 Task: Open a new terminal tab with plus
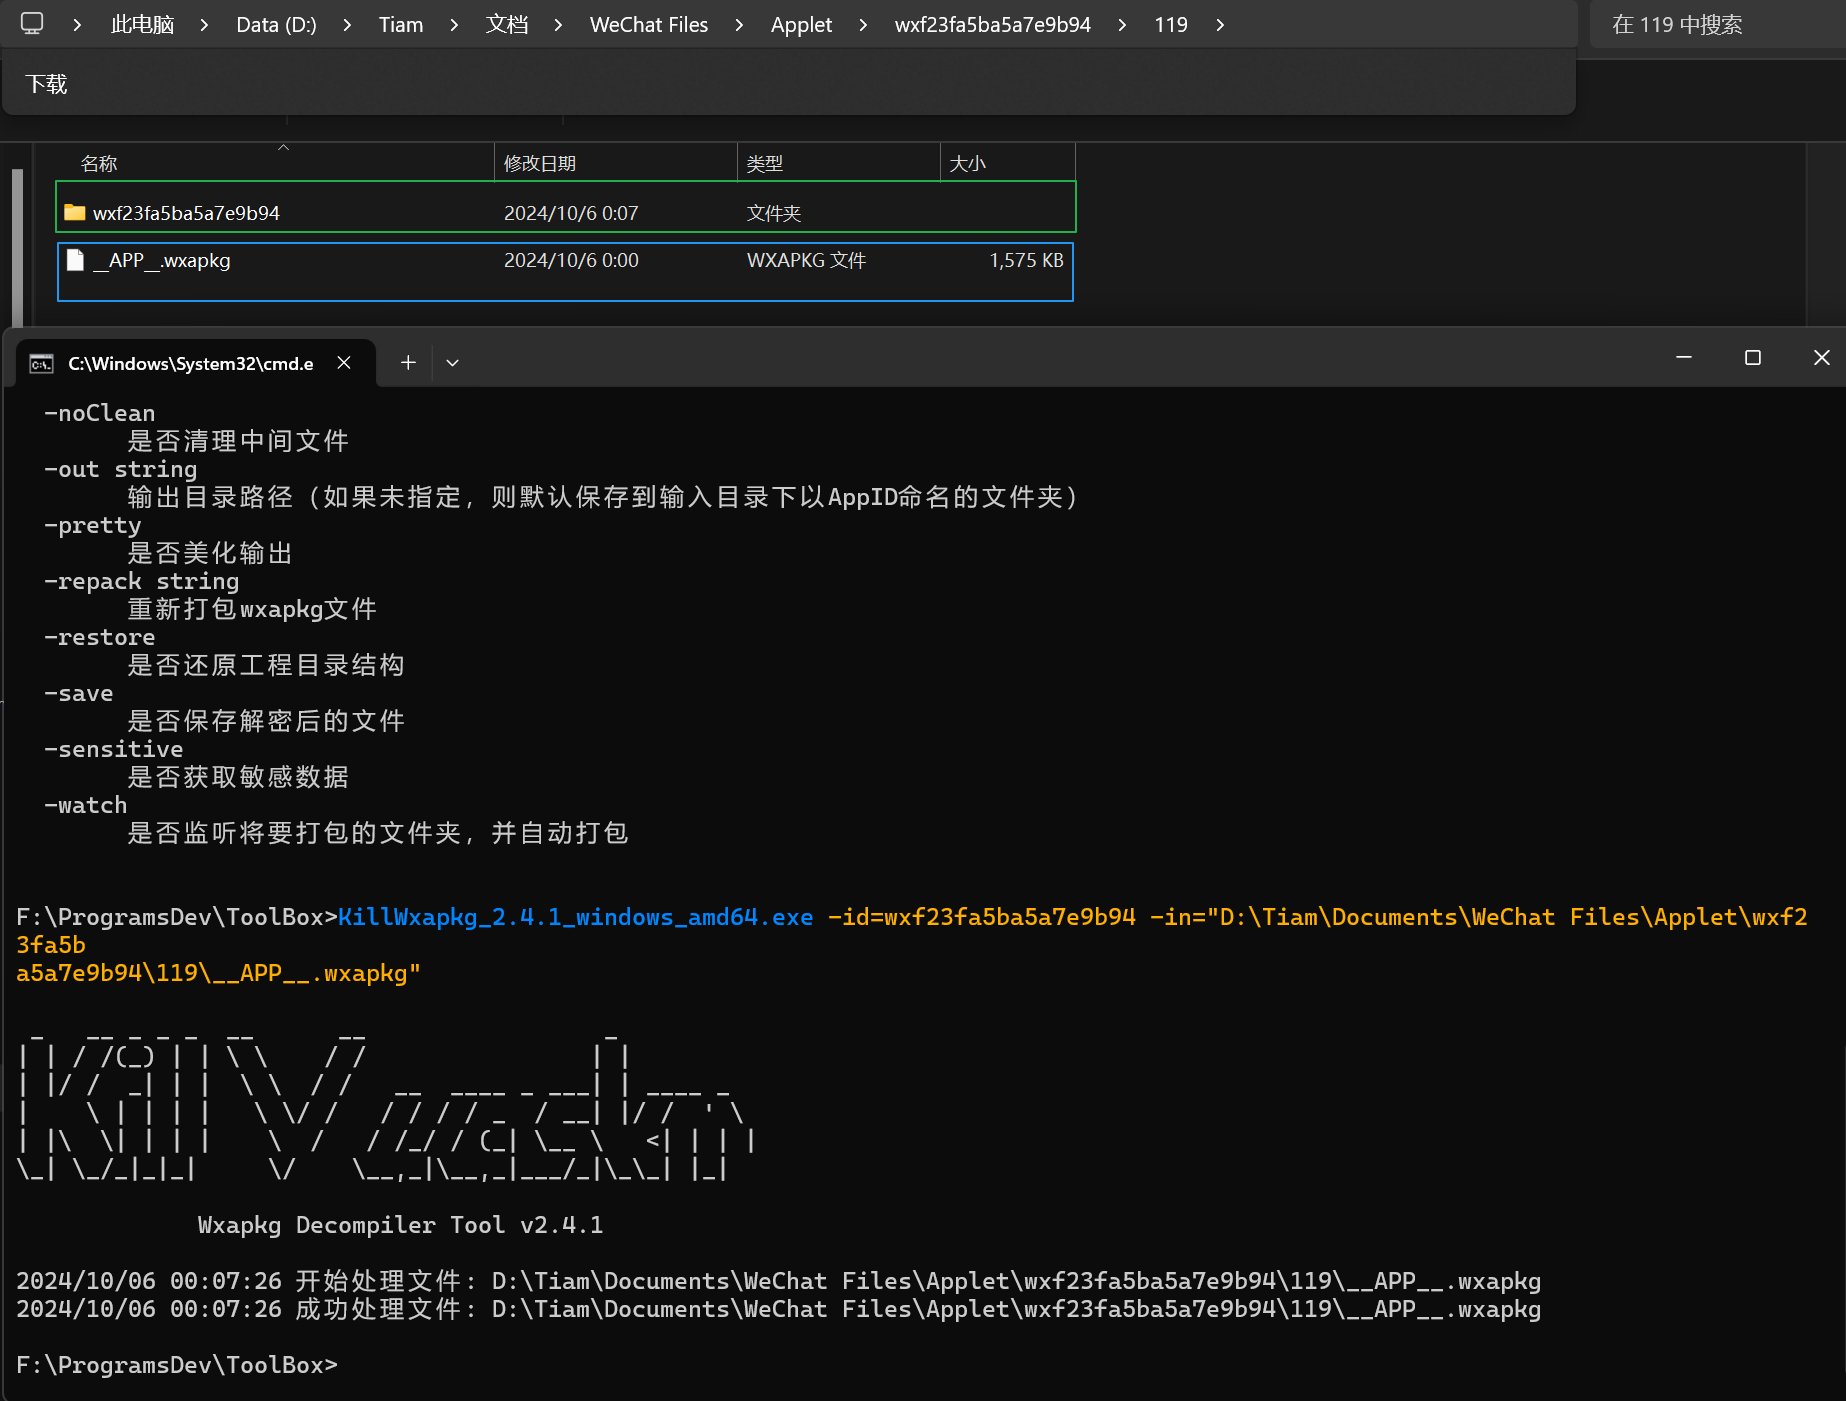408,363
